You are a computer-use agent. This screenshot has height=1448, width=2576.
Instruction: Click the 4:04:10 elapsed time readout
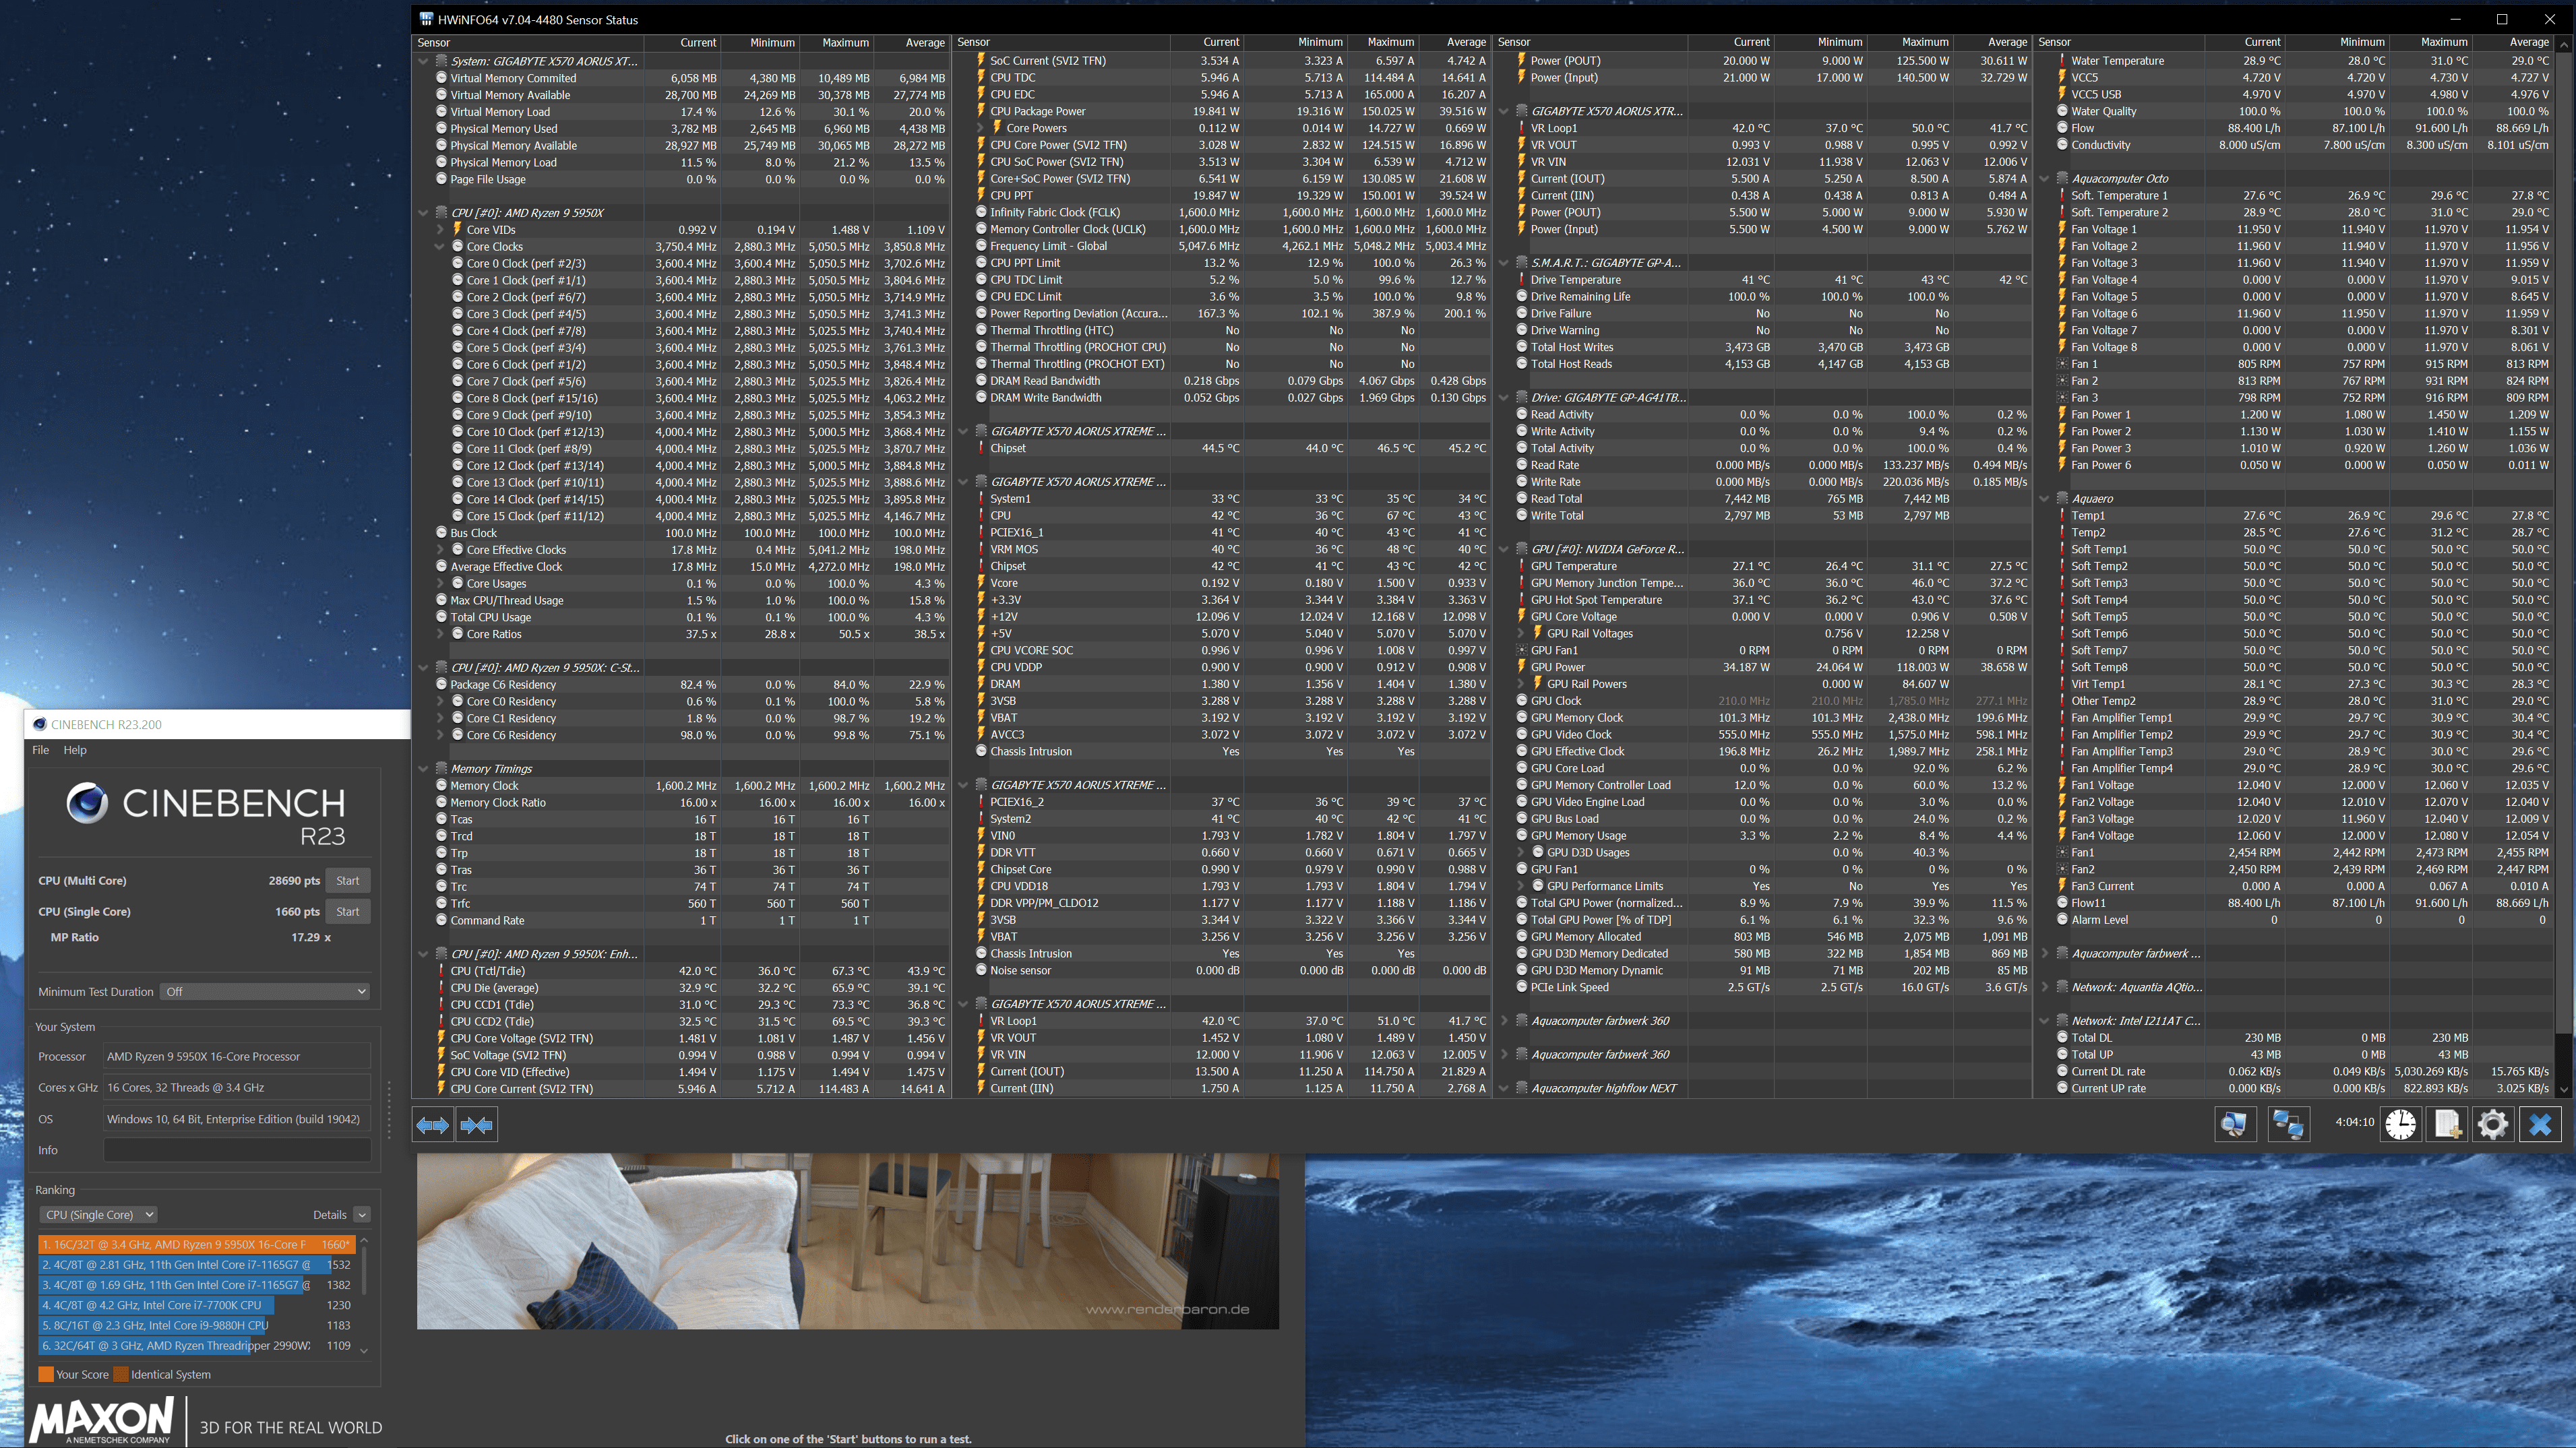(2354, 1122)
